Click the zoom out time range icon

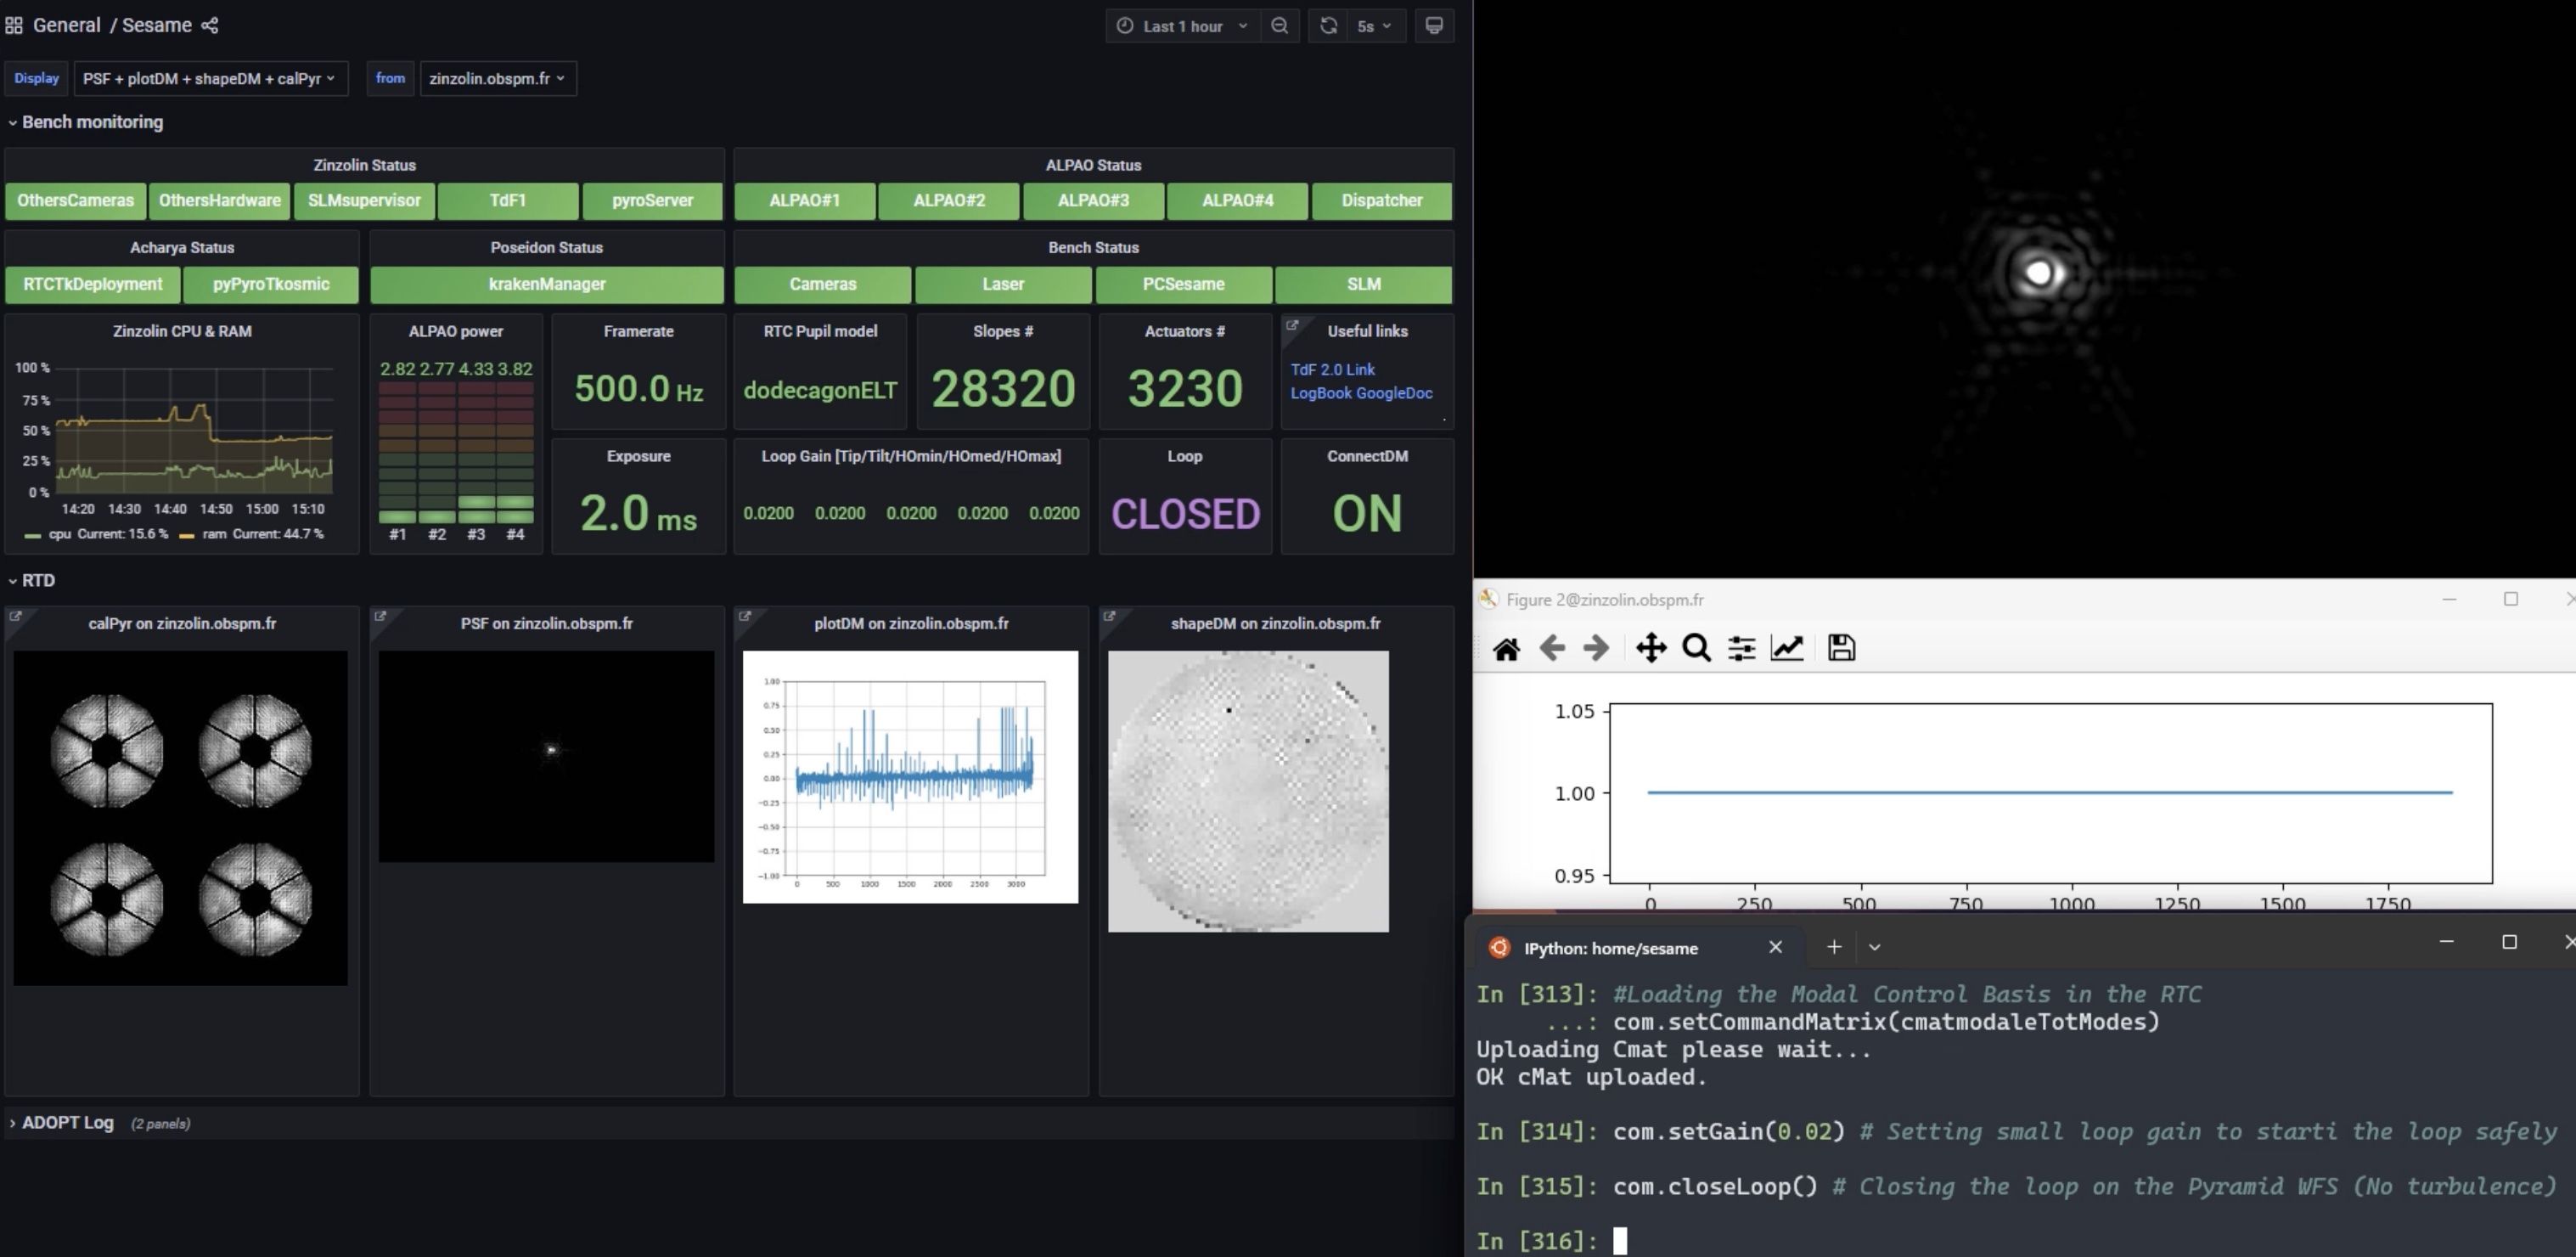(x=1280, y=26)
